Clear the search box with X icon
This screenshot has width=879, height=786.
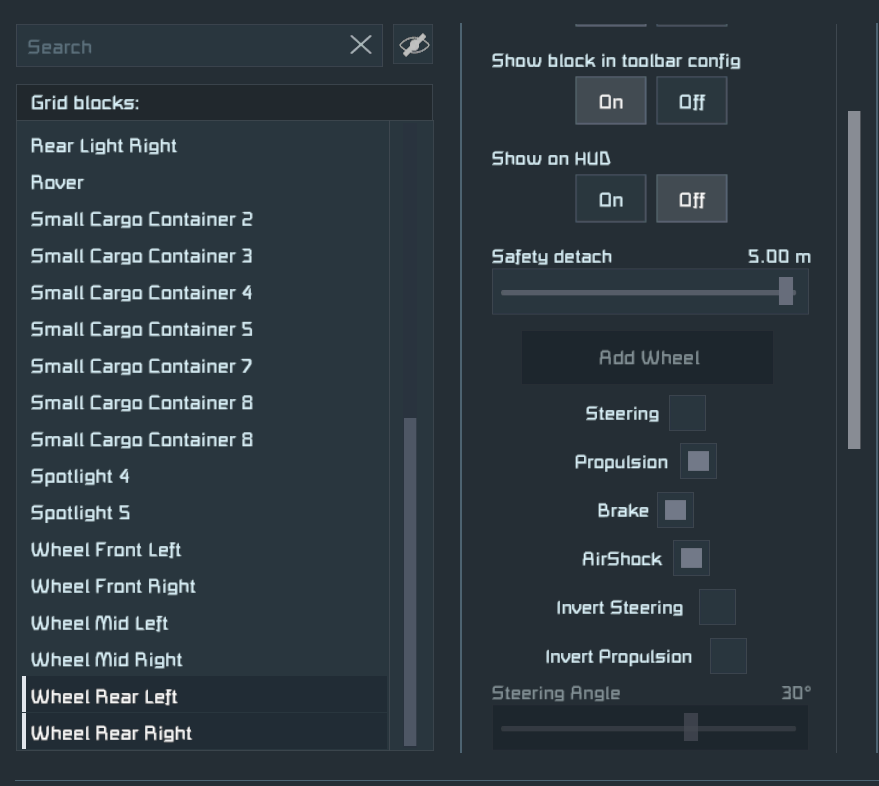[361, 45]
